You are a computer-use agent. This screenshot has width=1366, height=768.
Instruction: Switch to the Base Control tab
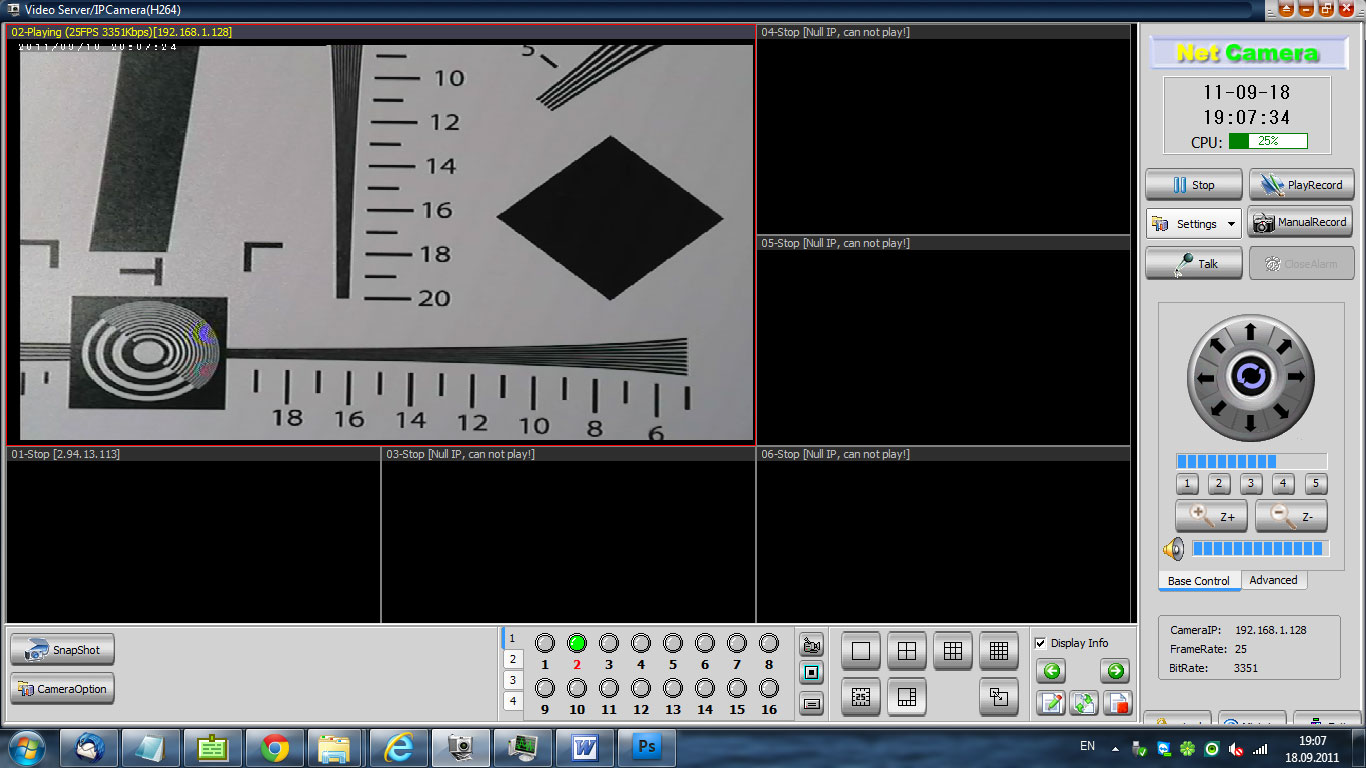pos(1199,581)
